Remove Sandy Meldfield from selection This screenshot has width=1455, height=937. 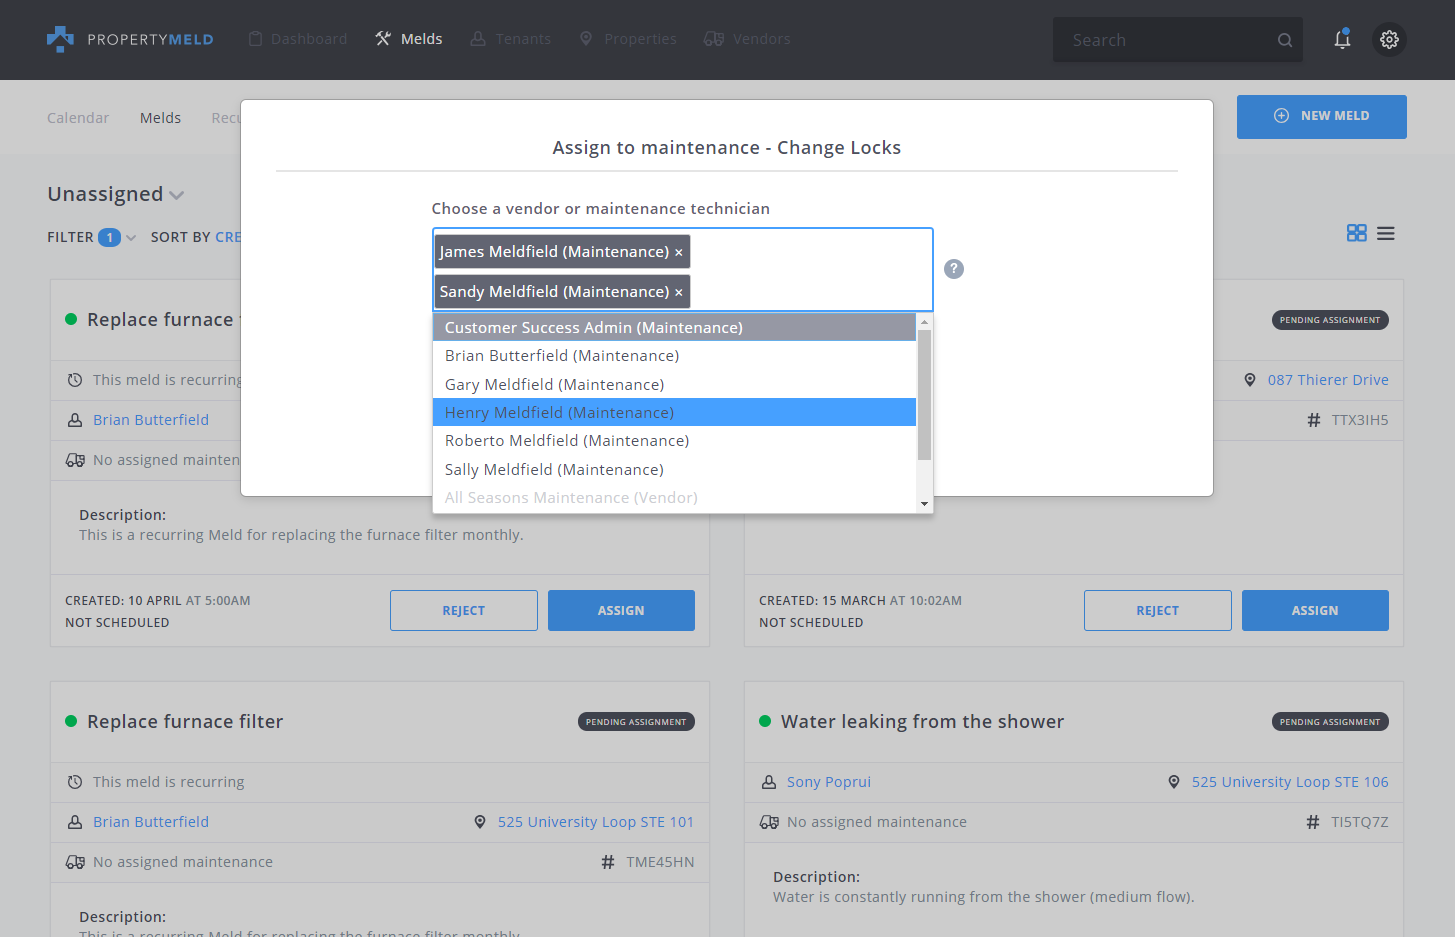pyautogui.click(x=679, y=292)
